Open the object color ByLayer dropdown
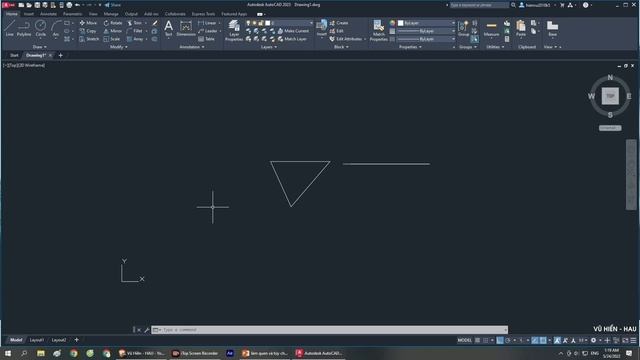 (x=426, y=23)
